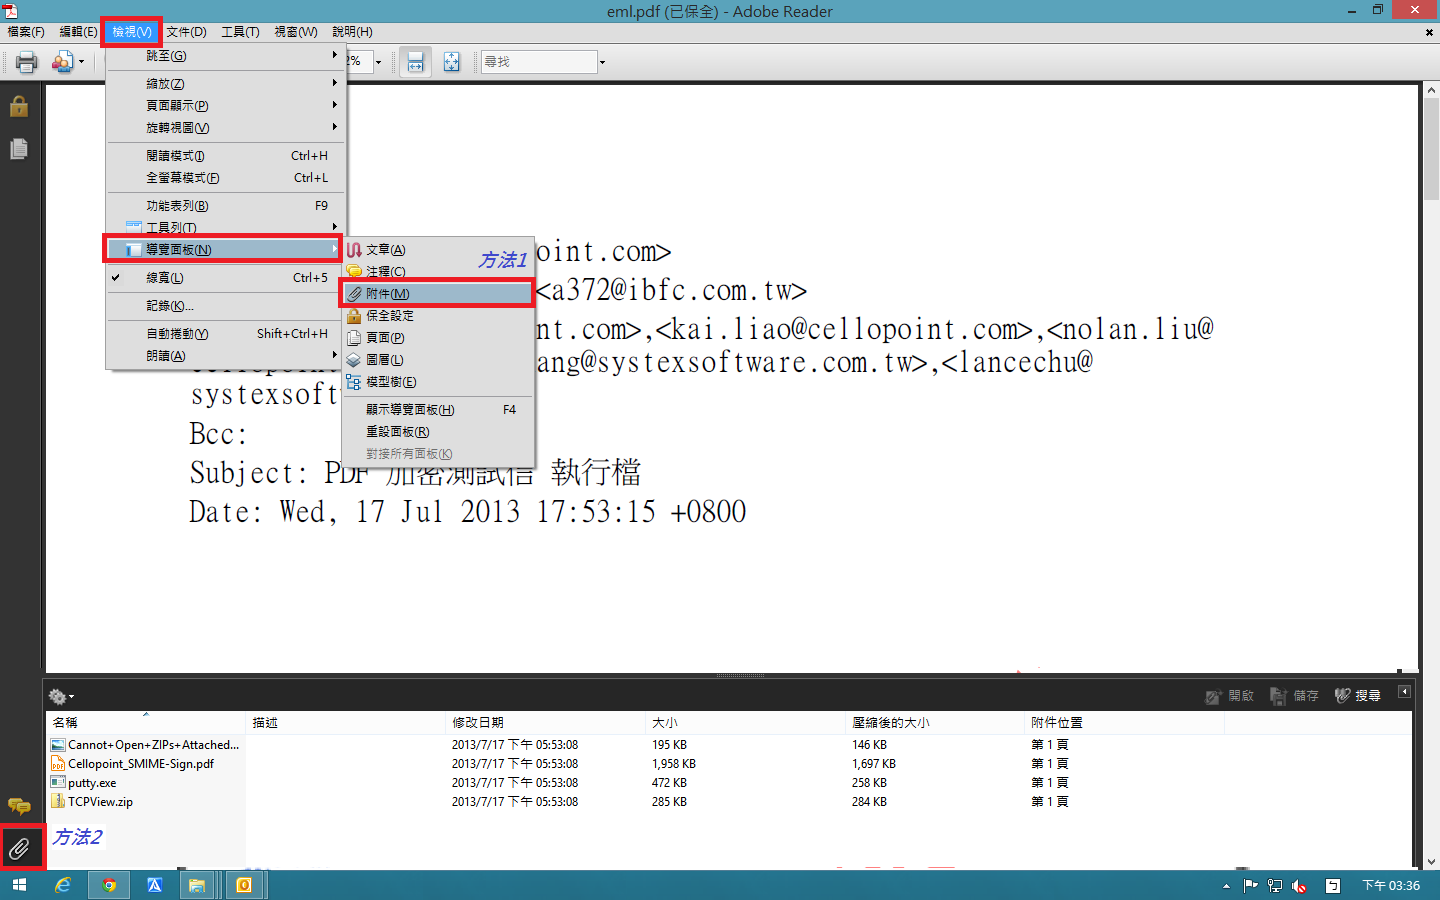Click the 尋找 find input field
The image size is (1440, 900).
point(538,62)
